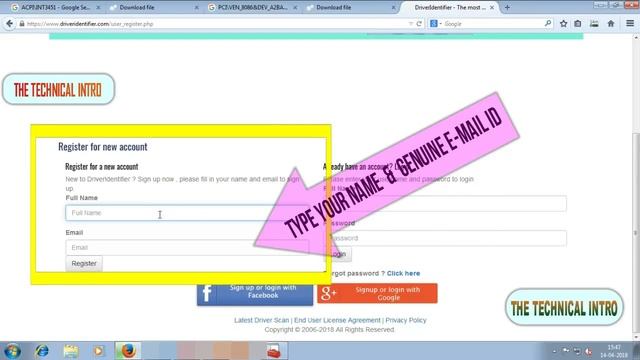This screenshot has width=640, height=360.
Task: Open the bookmarks list clipboard icon
Action: [578, 24]
